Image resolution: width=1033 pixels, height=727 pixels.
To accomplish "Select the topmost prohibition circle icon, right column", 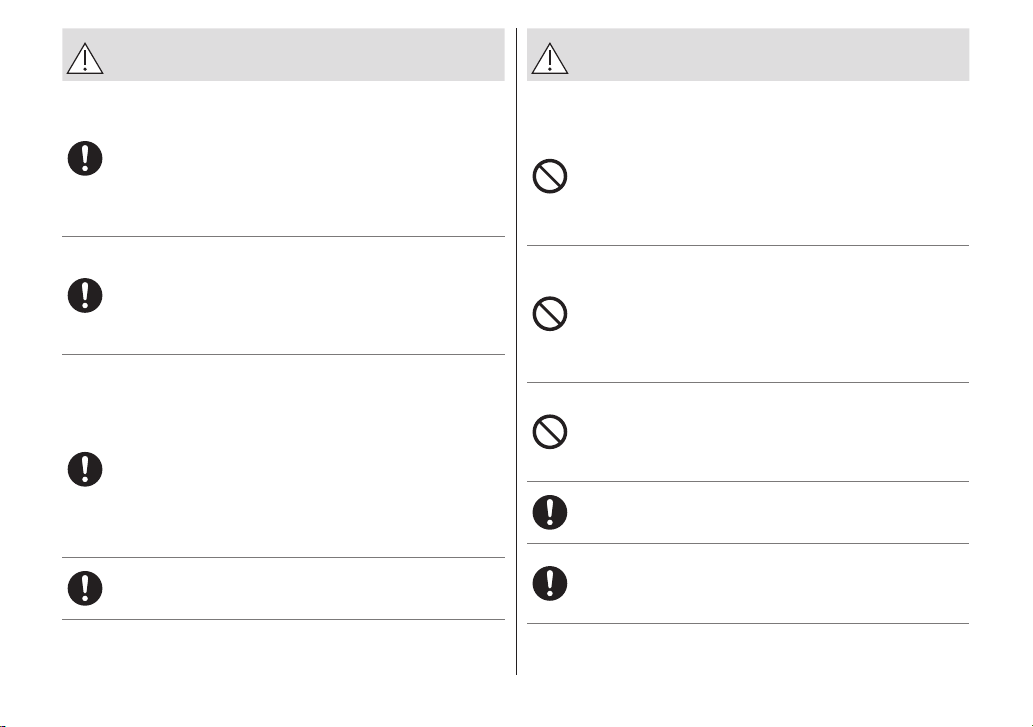I will [549, 176].
